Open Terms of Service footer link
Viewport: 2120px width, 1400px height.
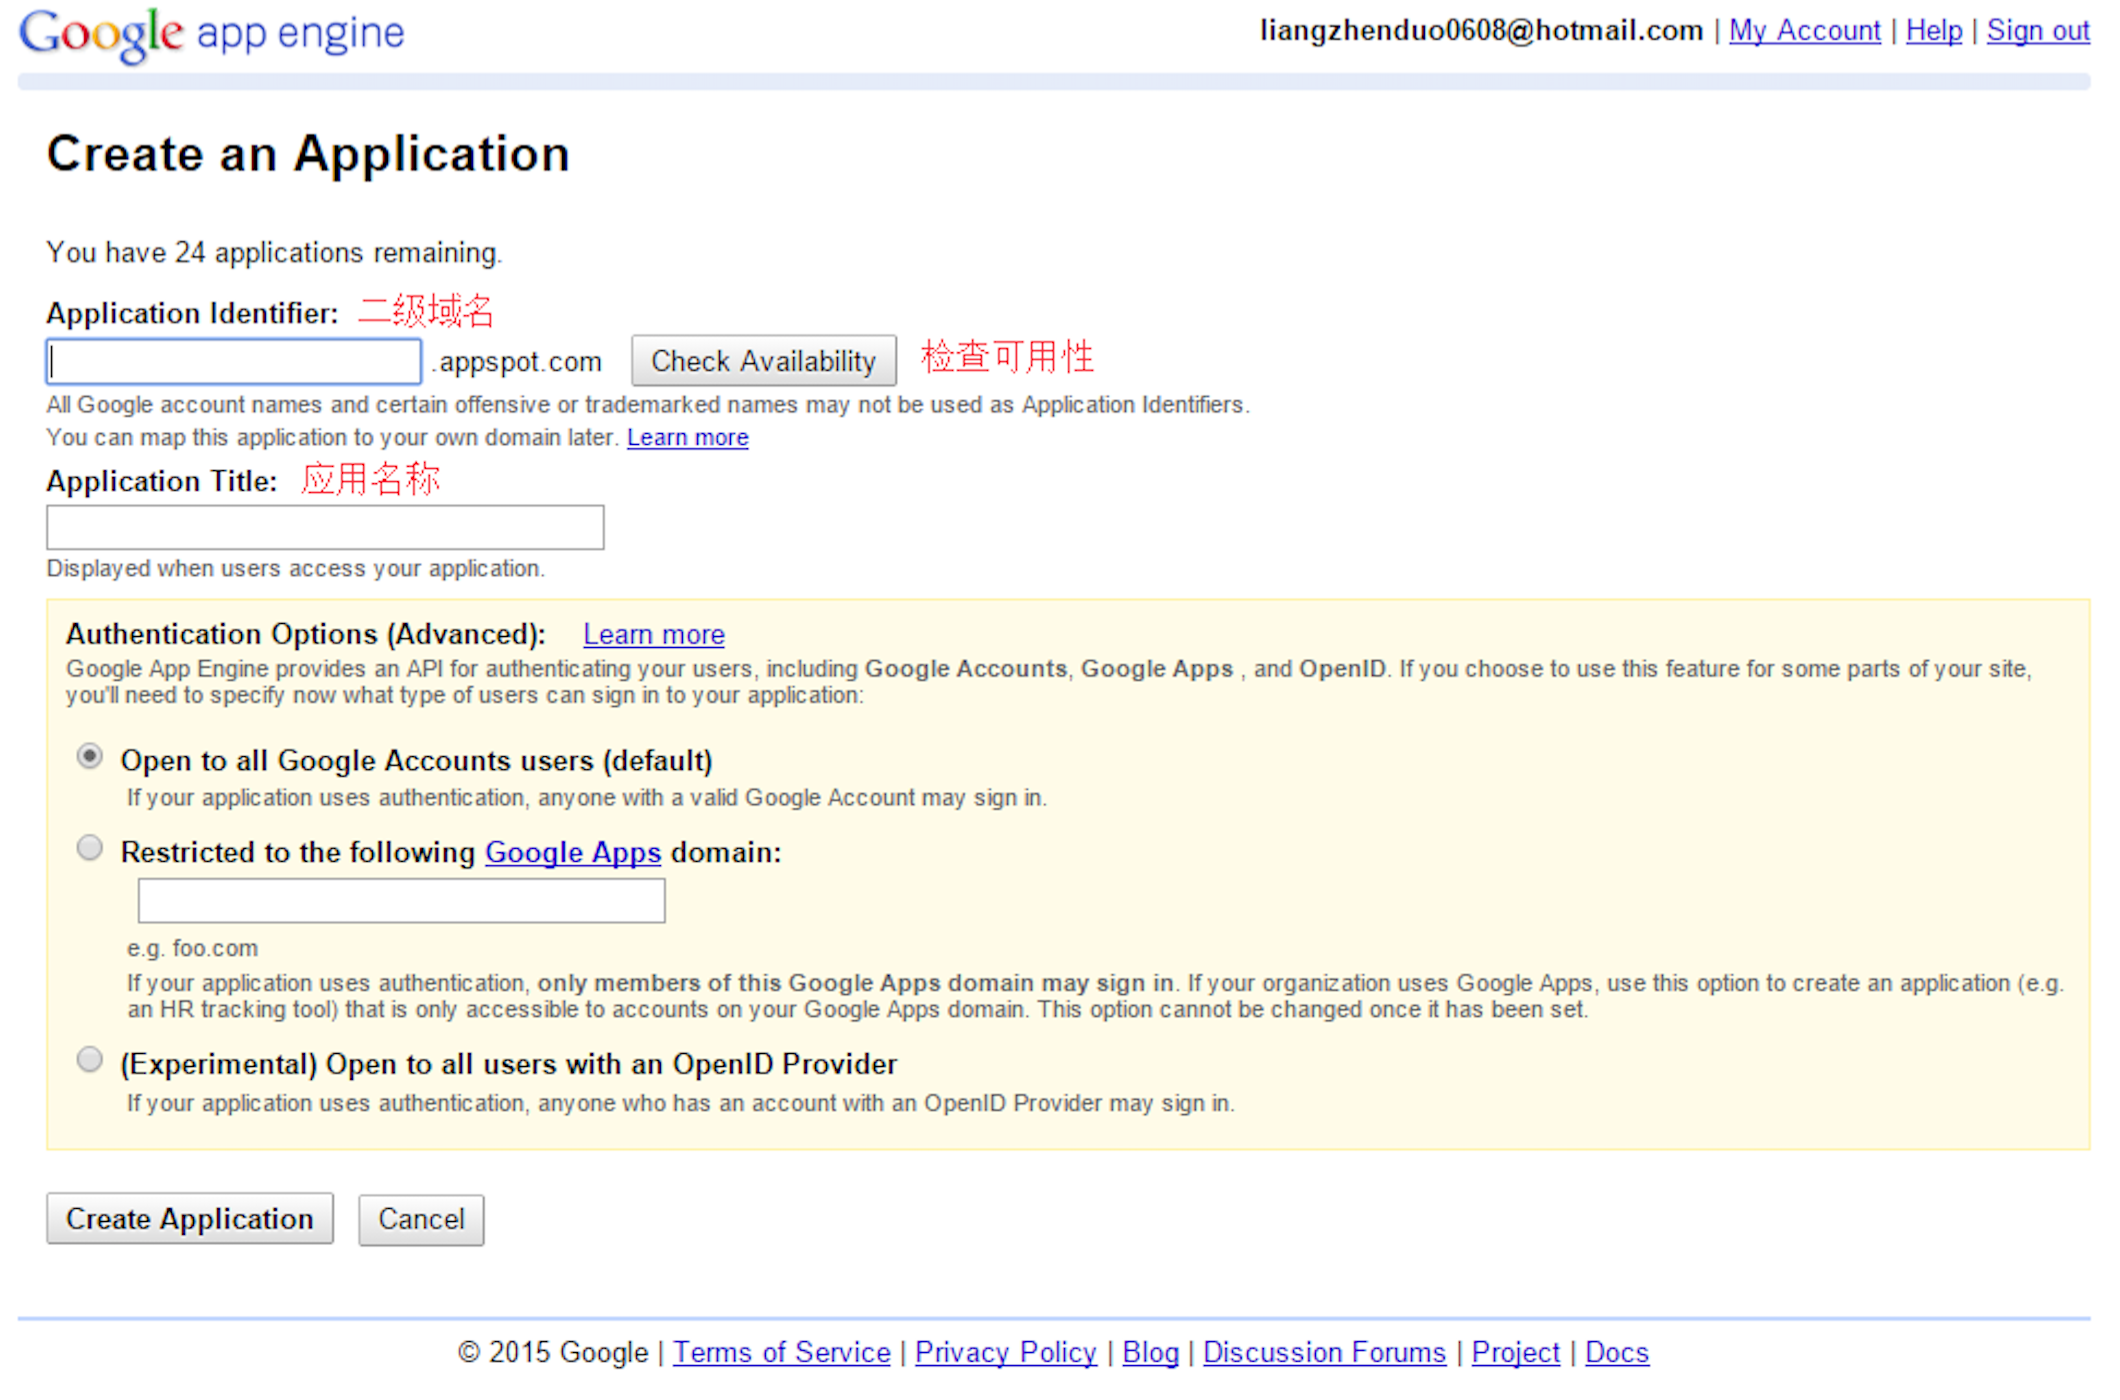point(782,1353)
